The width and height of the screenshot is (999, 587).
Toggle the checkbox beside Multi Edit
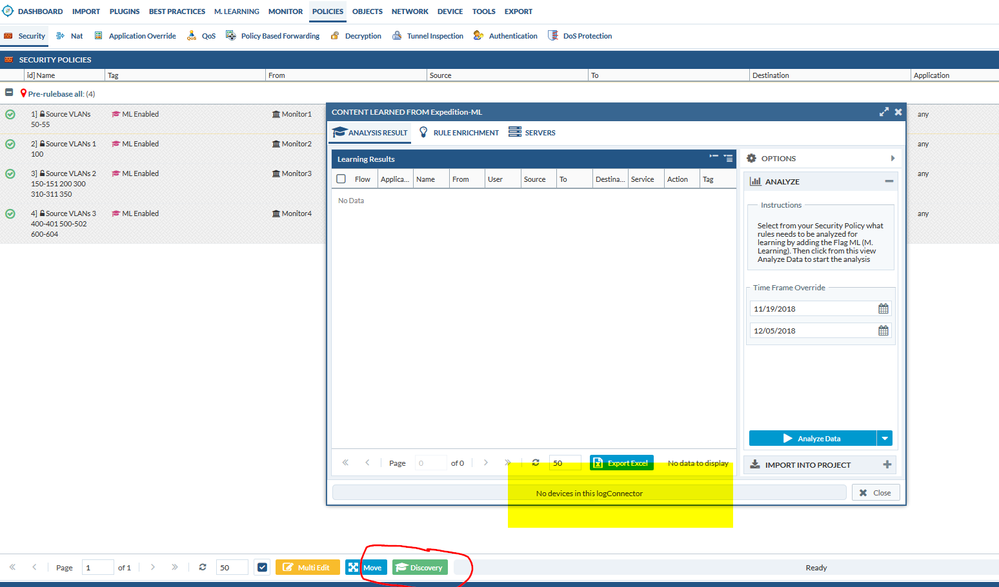(x=262, y=567)
